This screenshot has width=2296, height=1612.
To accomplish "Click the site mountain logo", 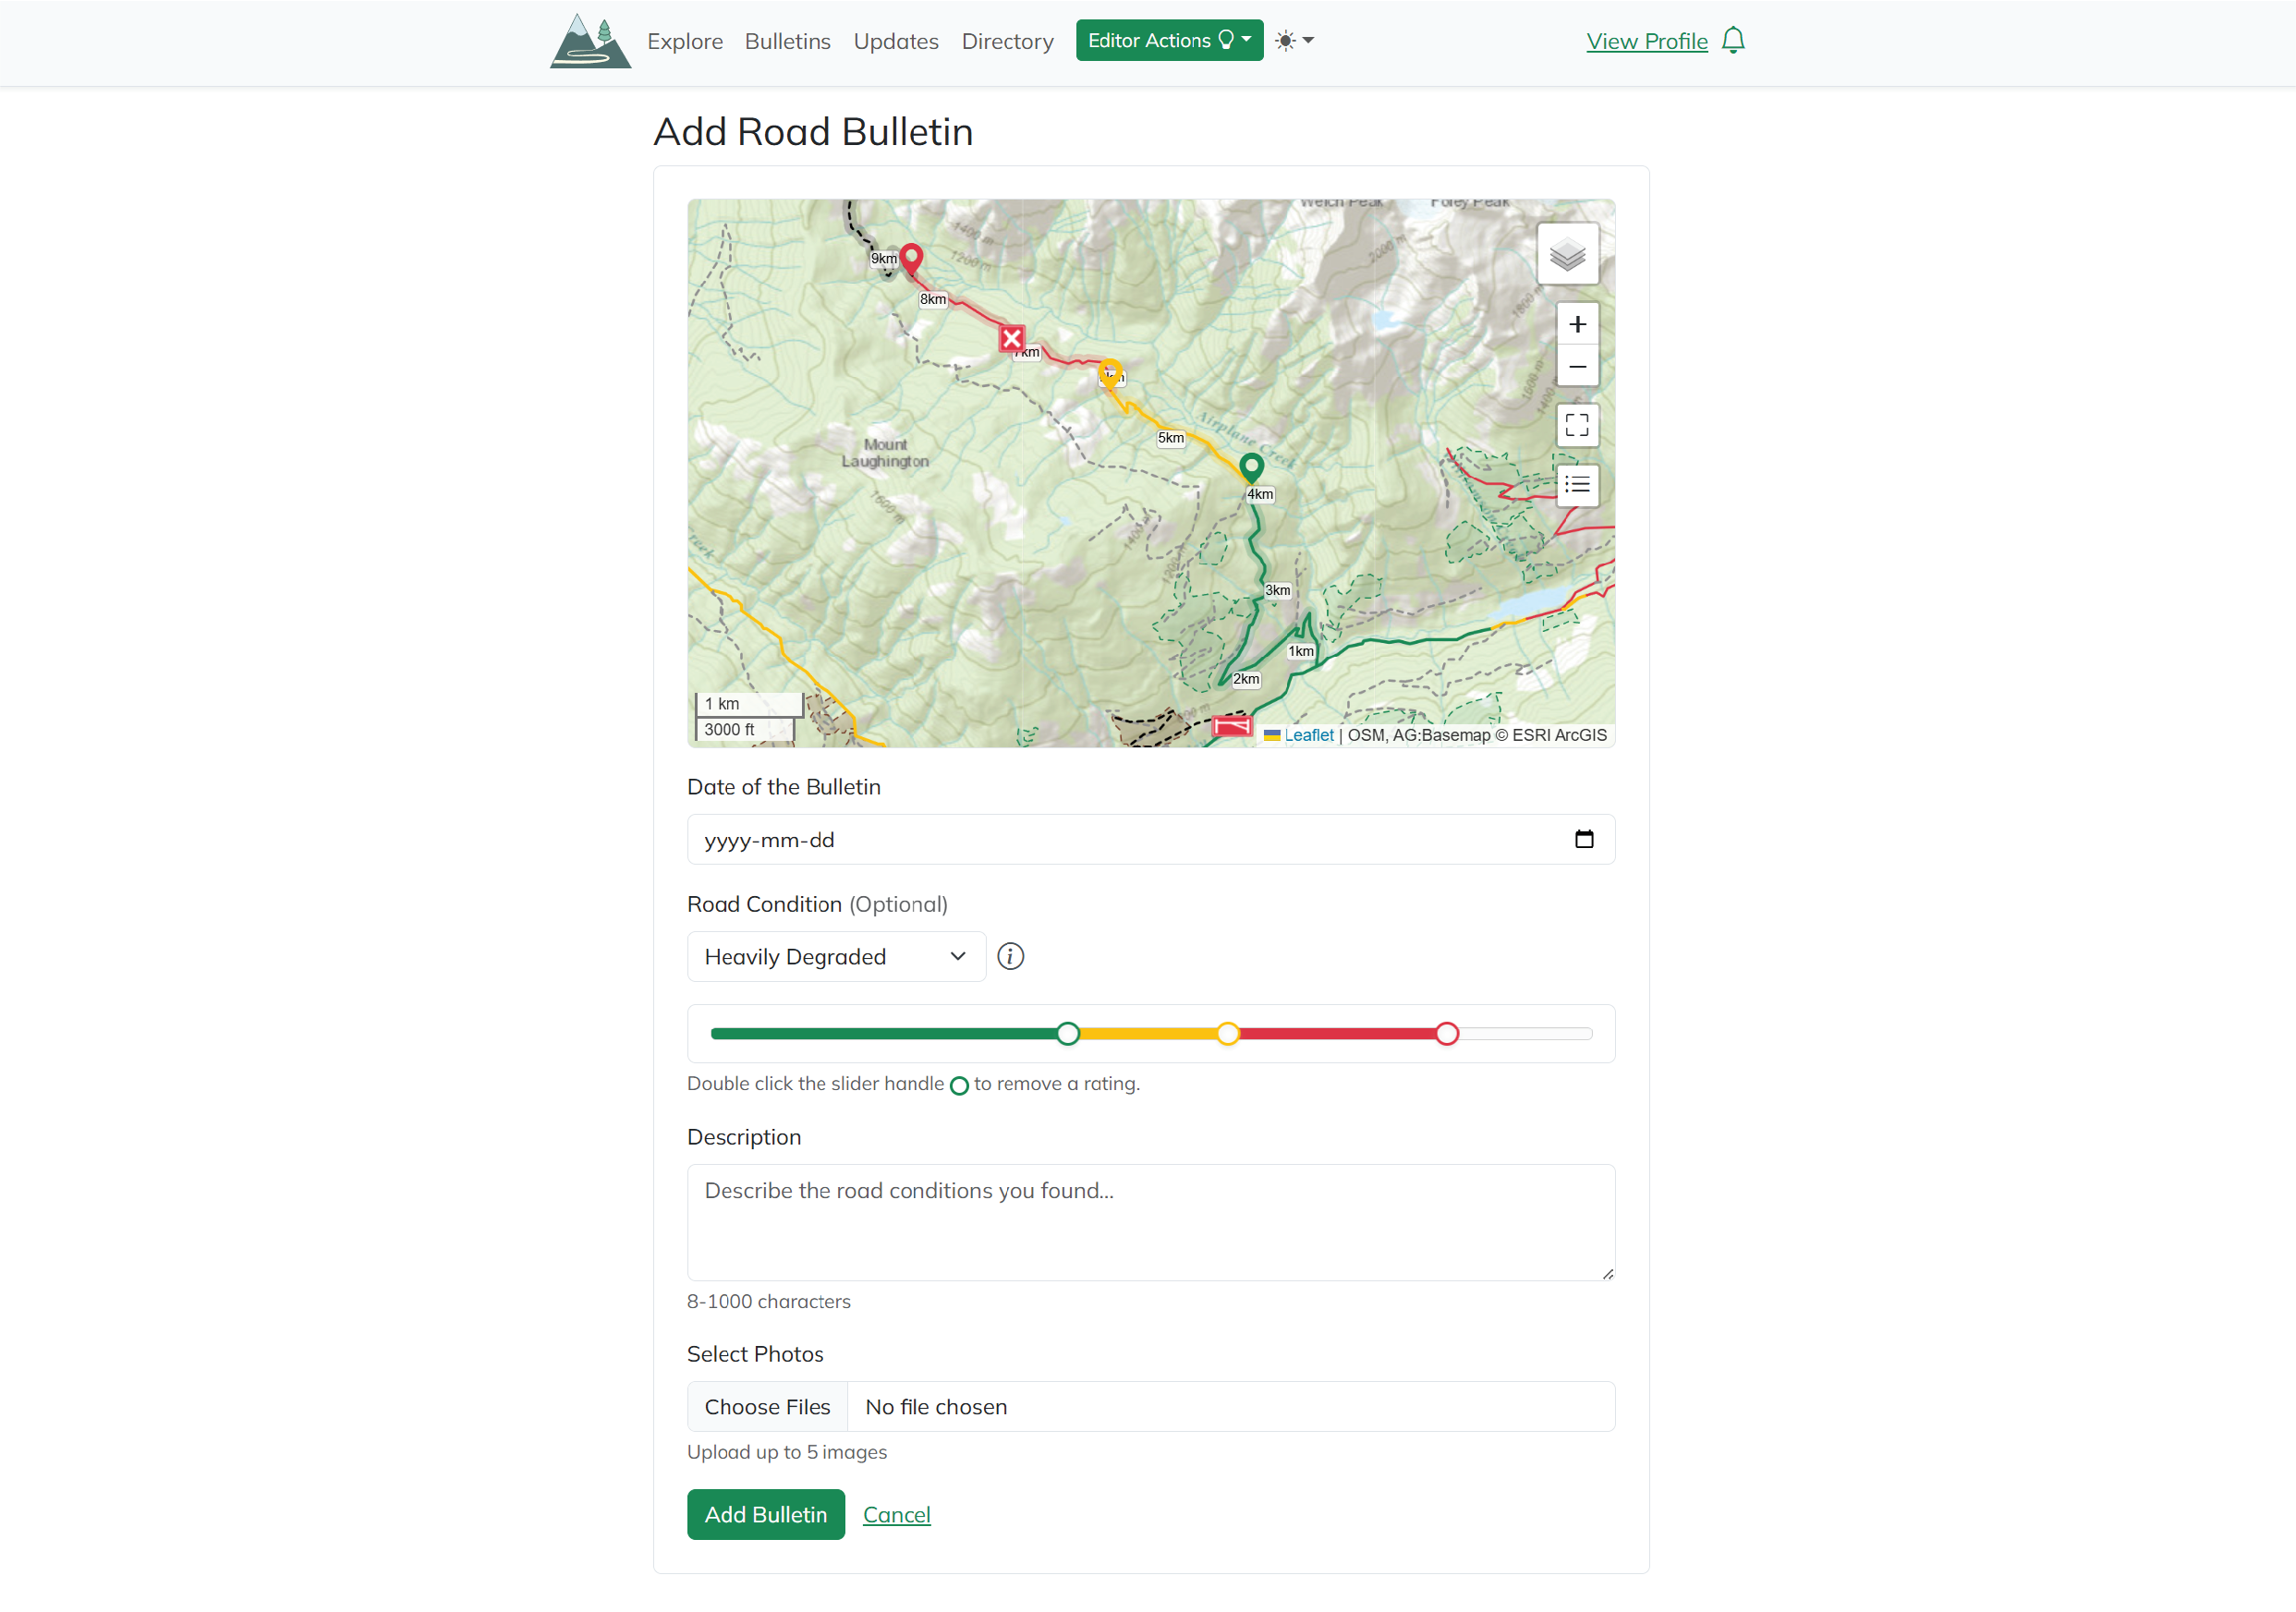I will point(590,41).
